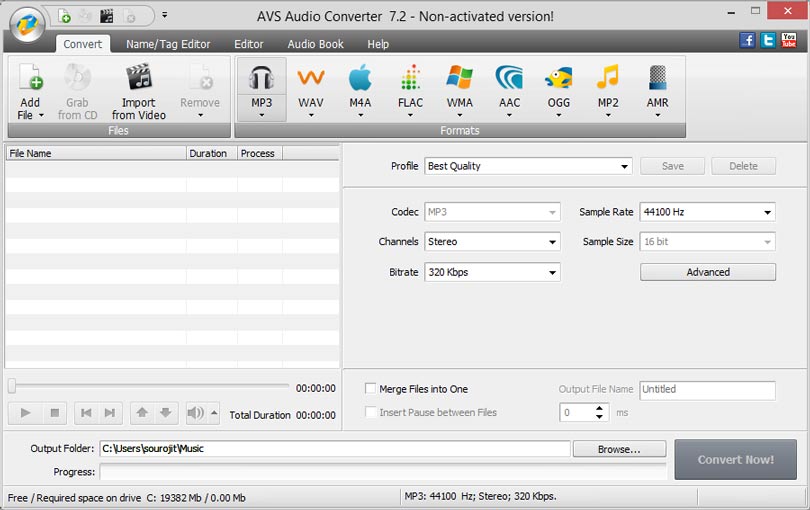Click the playback position slider handle
Screen dimensions: 810x510
[12, 385]
